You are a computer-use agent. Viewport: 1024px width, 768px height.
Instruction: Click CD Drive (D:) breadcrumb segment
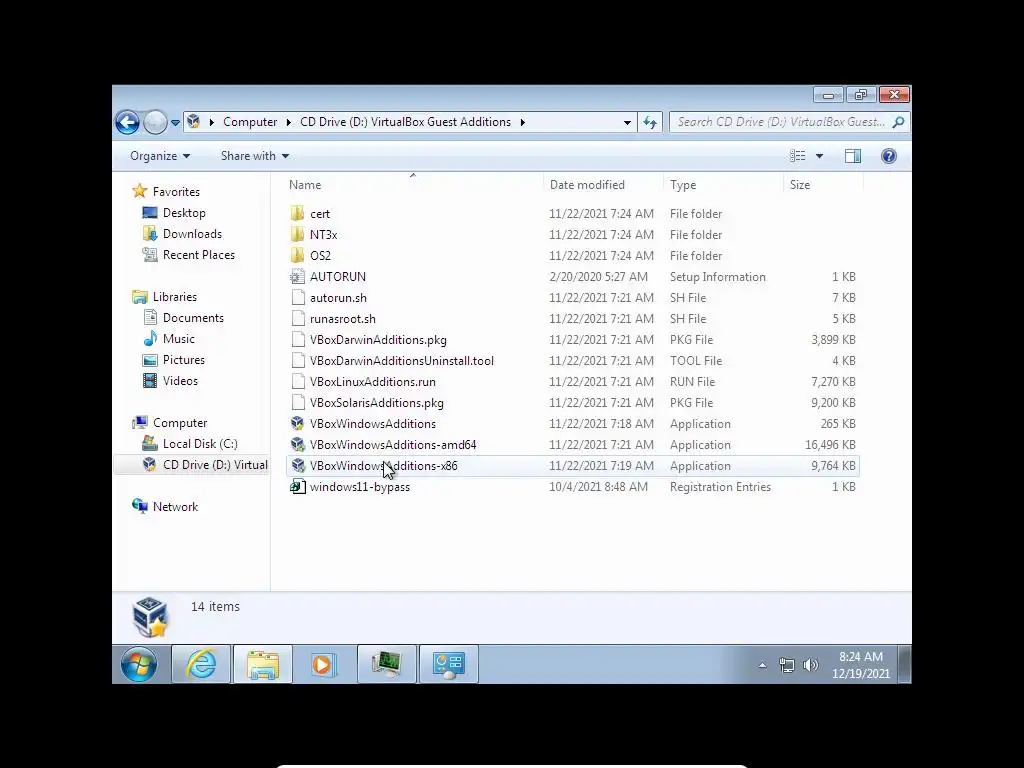(x=406, y=122)
